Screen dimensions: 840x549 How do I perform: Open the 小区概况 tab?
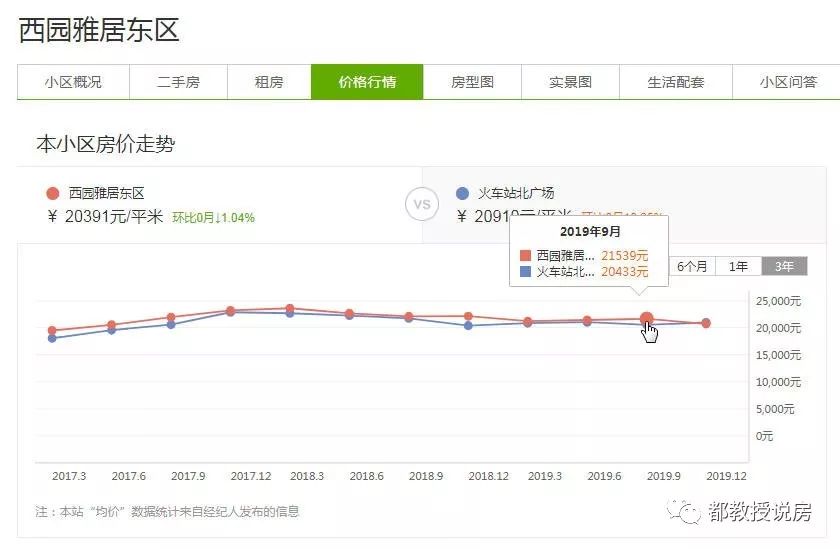coord(73,82)
